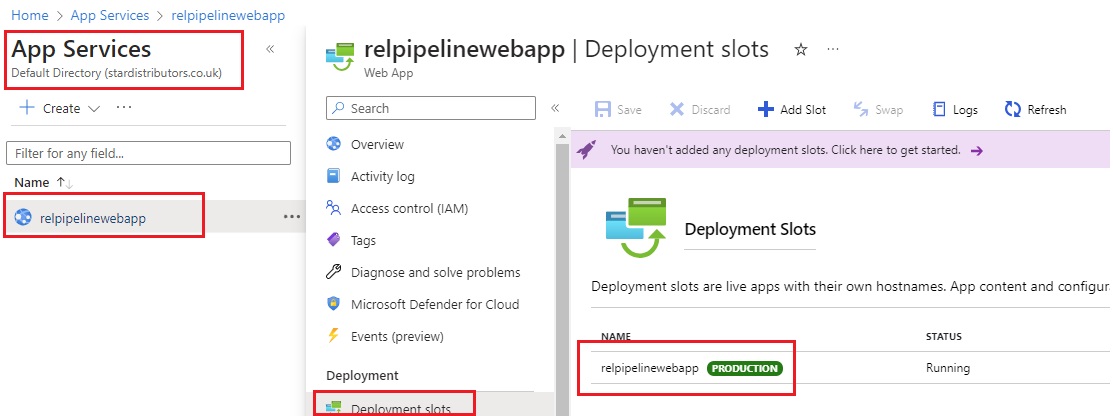Collapse the resource menu sidebar
This screenshot has height=416, width=1113.
555,108
